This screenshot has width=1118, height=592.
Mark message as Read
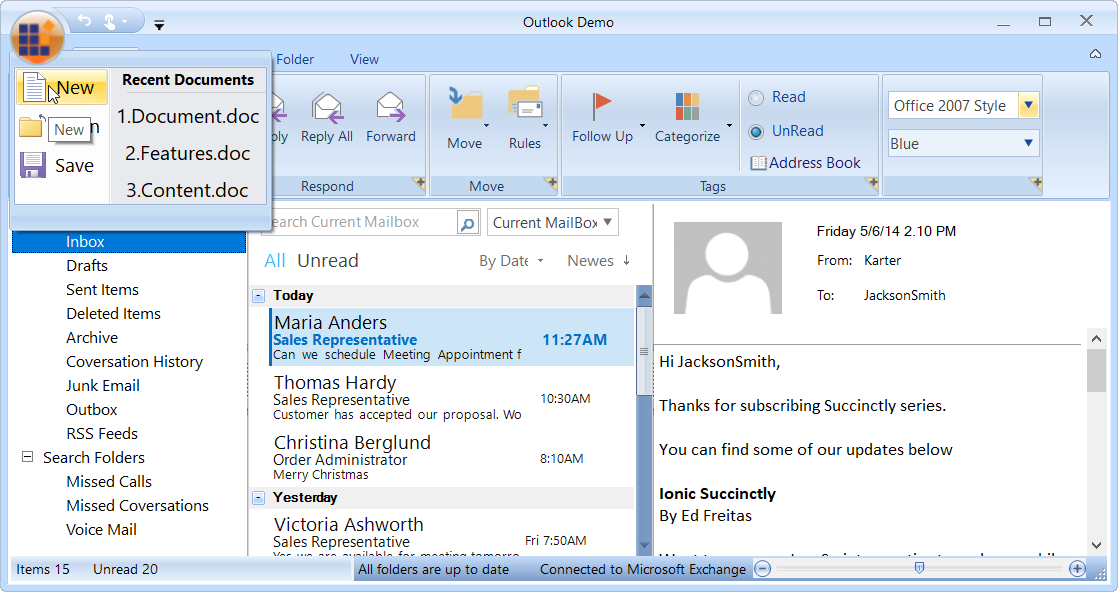758,97
